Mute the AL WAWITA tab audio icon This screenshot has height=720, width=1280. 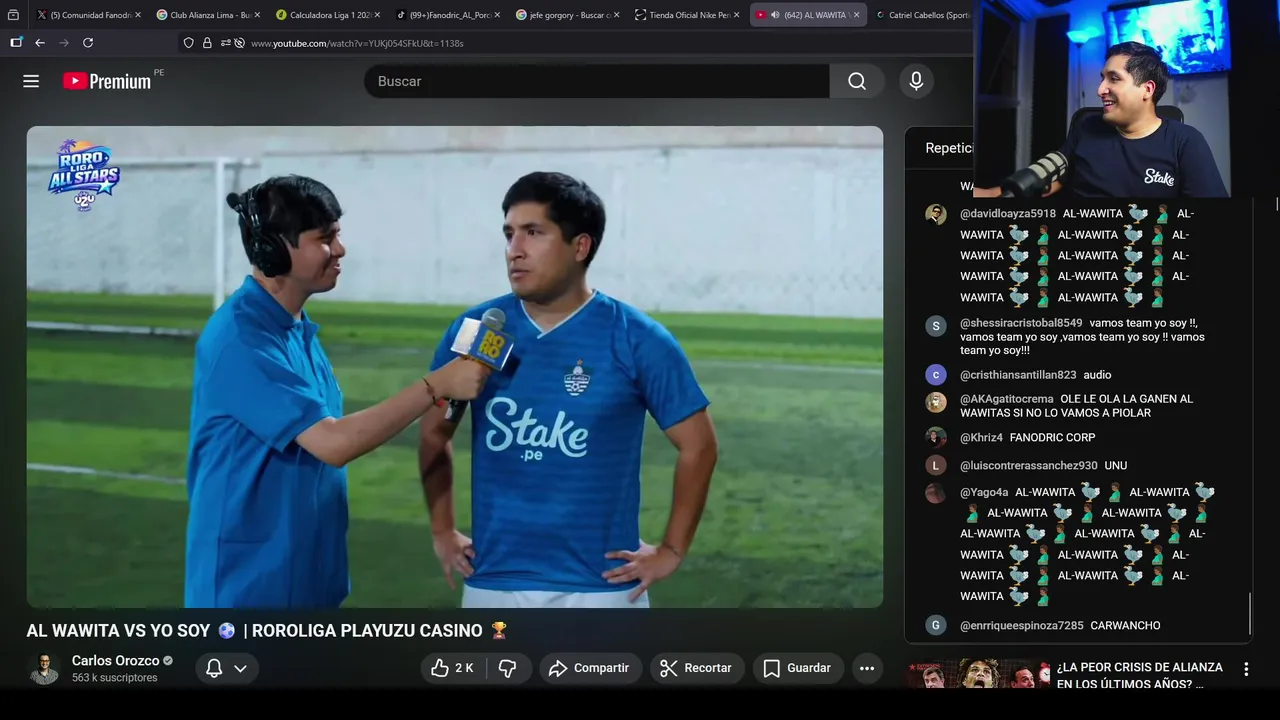pyautogui.click(x=775, y=15)
